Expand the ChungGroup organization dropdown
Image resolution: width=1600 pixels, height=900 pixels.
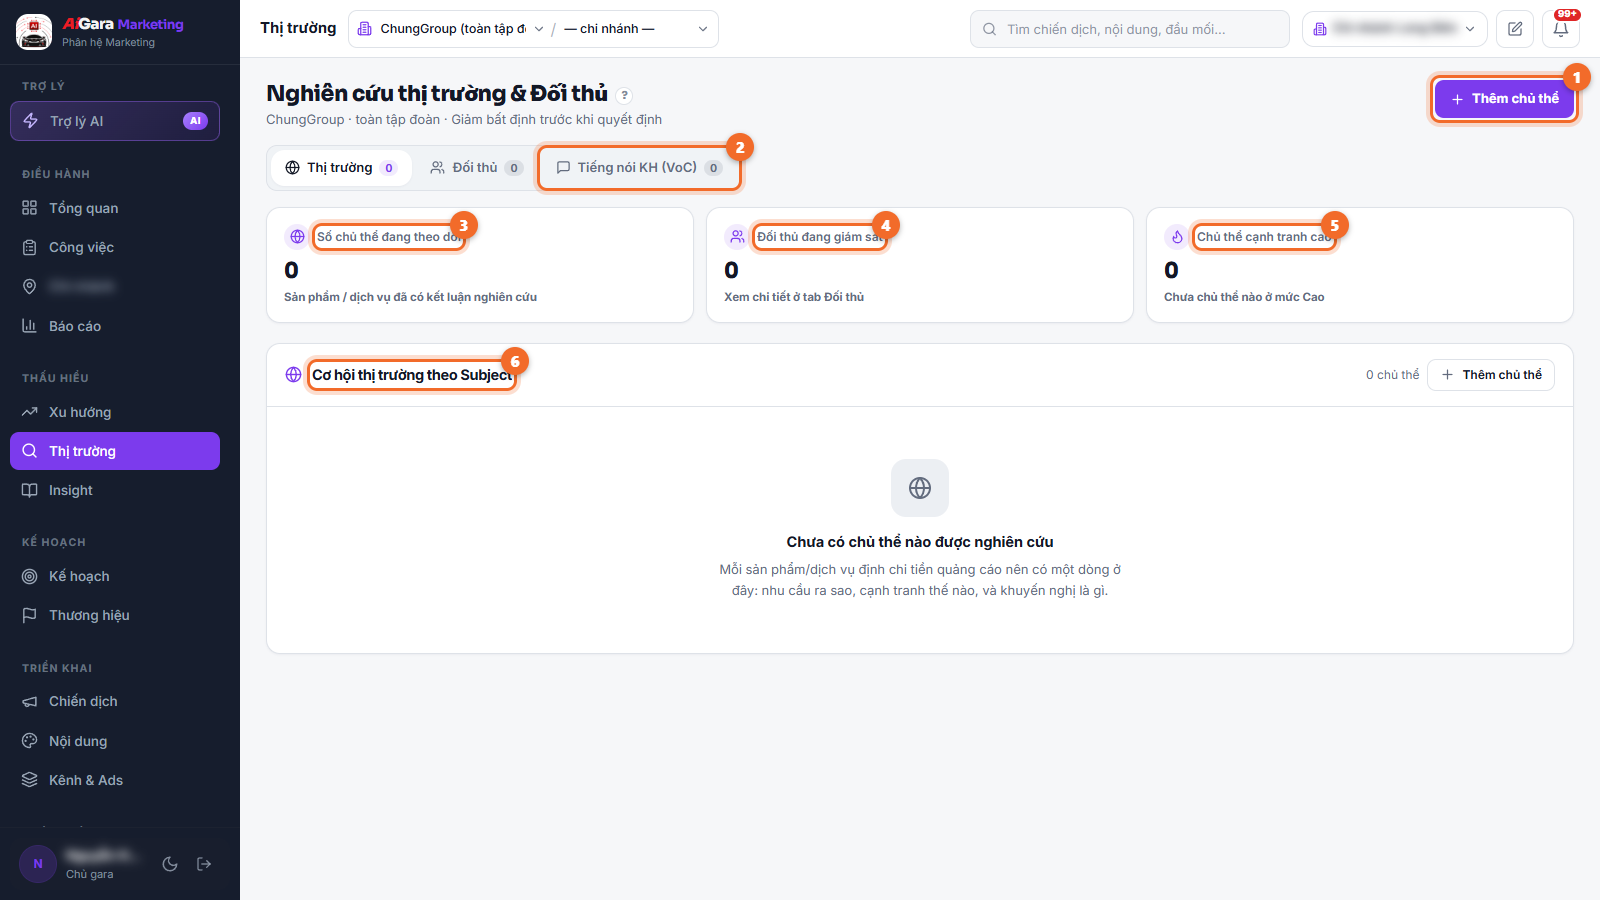tap(450, 29)
